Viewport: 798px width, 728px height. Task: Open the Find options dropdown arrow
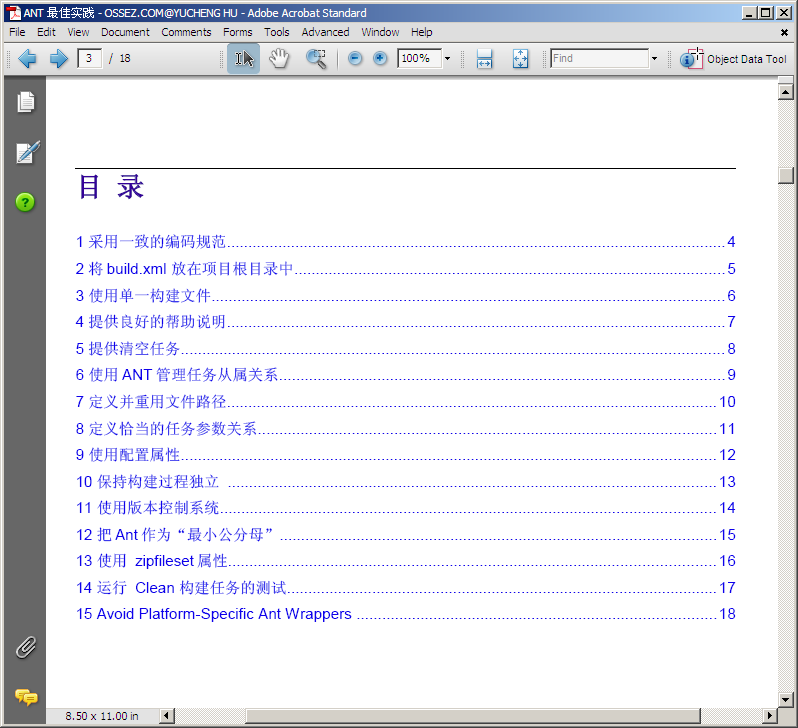(654, 59)
